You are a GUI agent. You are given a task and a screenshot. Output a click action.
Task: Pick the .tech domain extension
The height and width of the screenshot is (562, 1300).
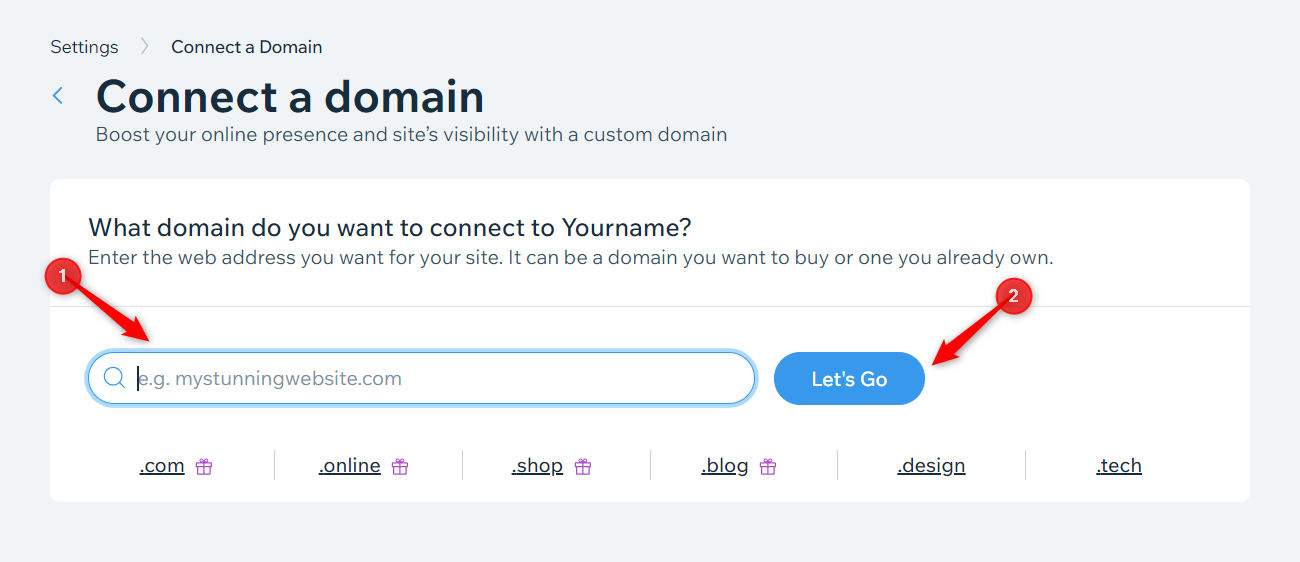point(1118,466)
